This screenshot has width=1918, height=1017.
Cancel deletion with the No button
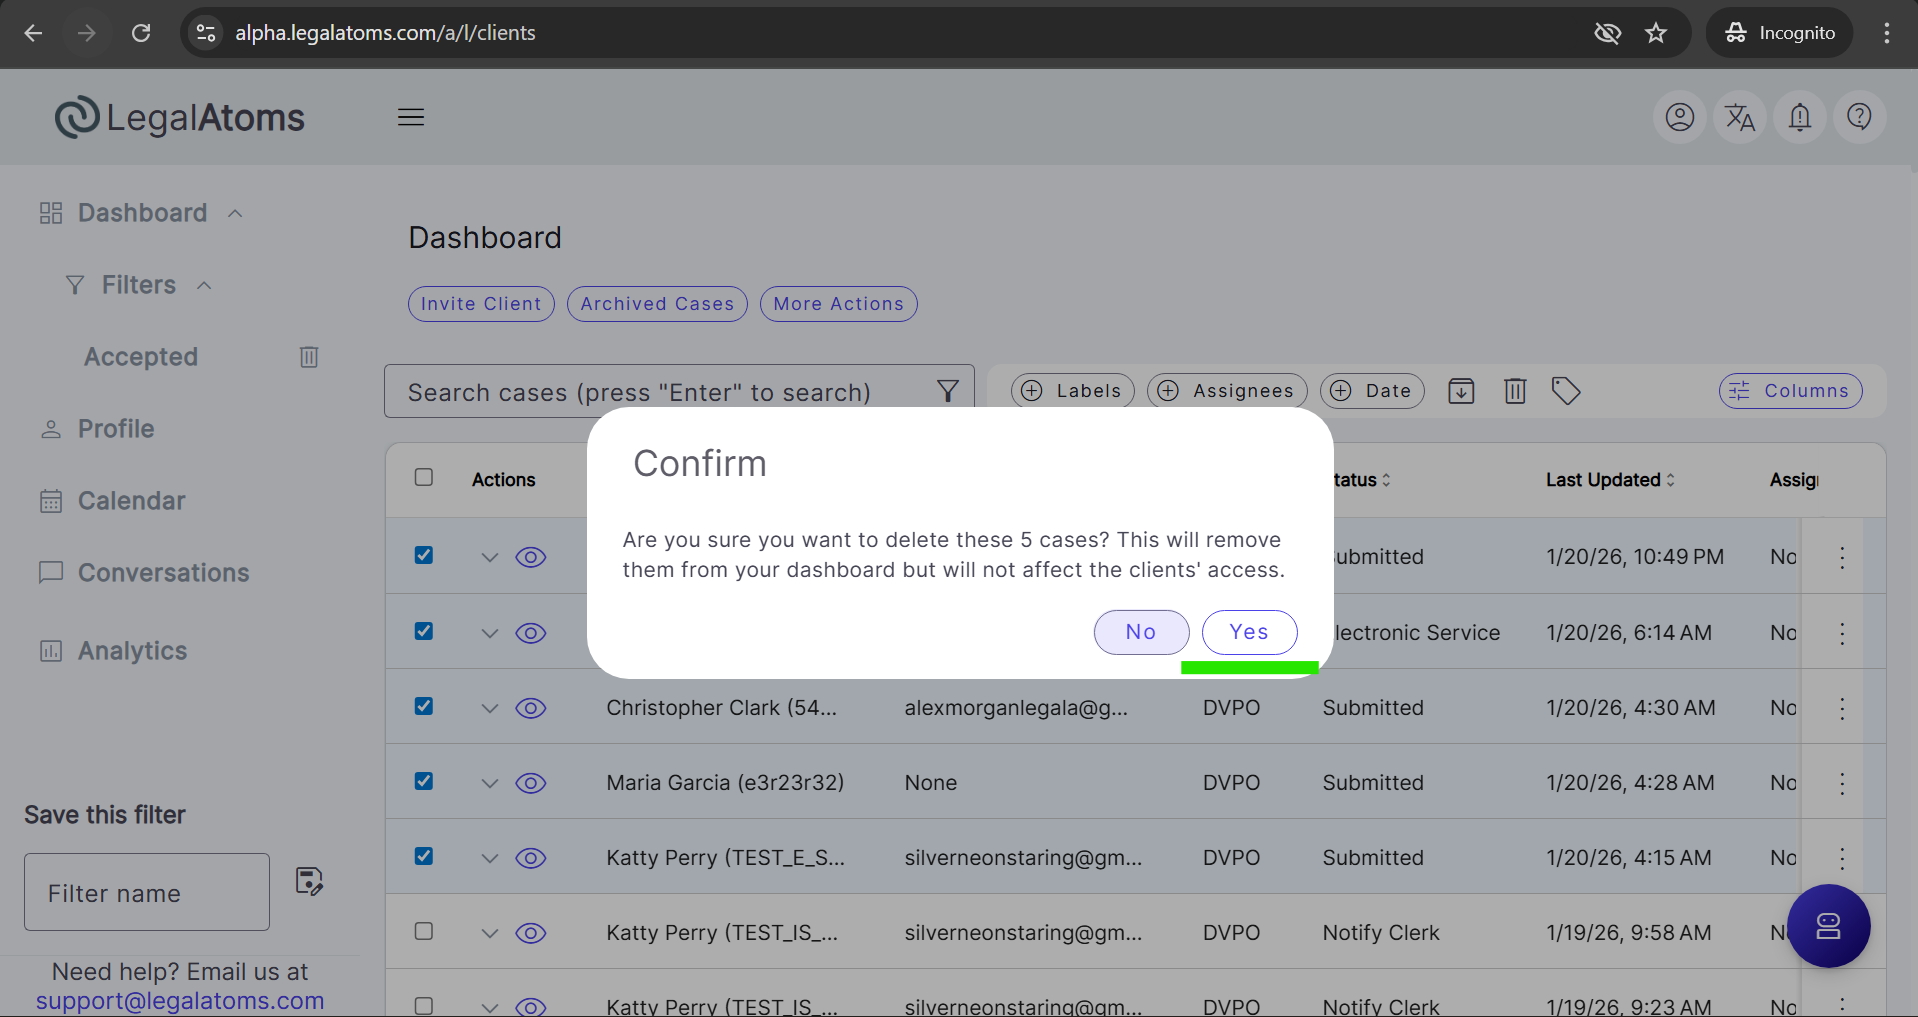(x=1141, y=632)
